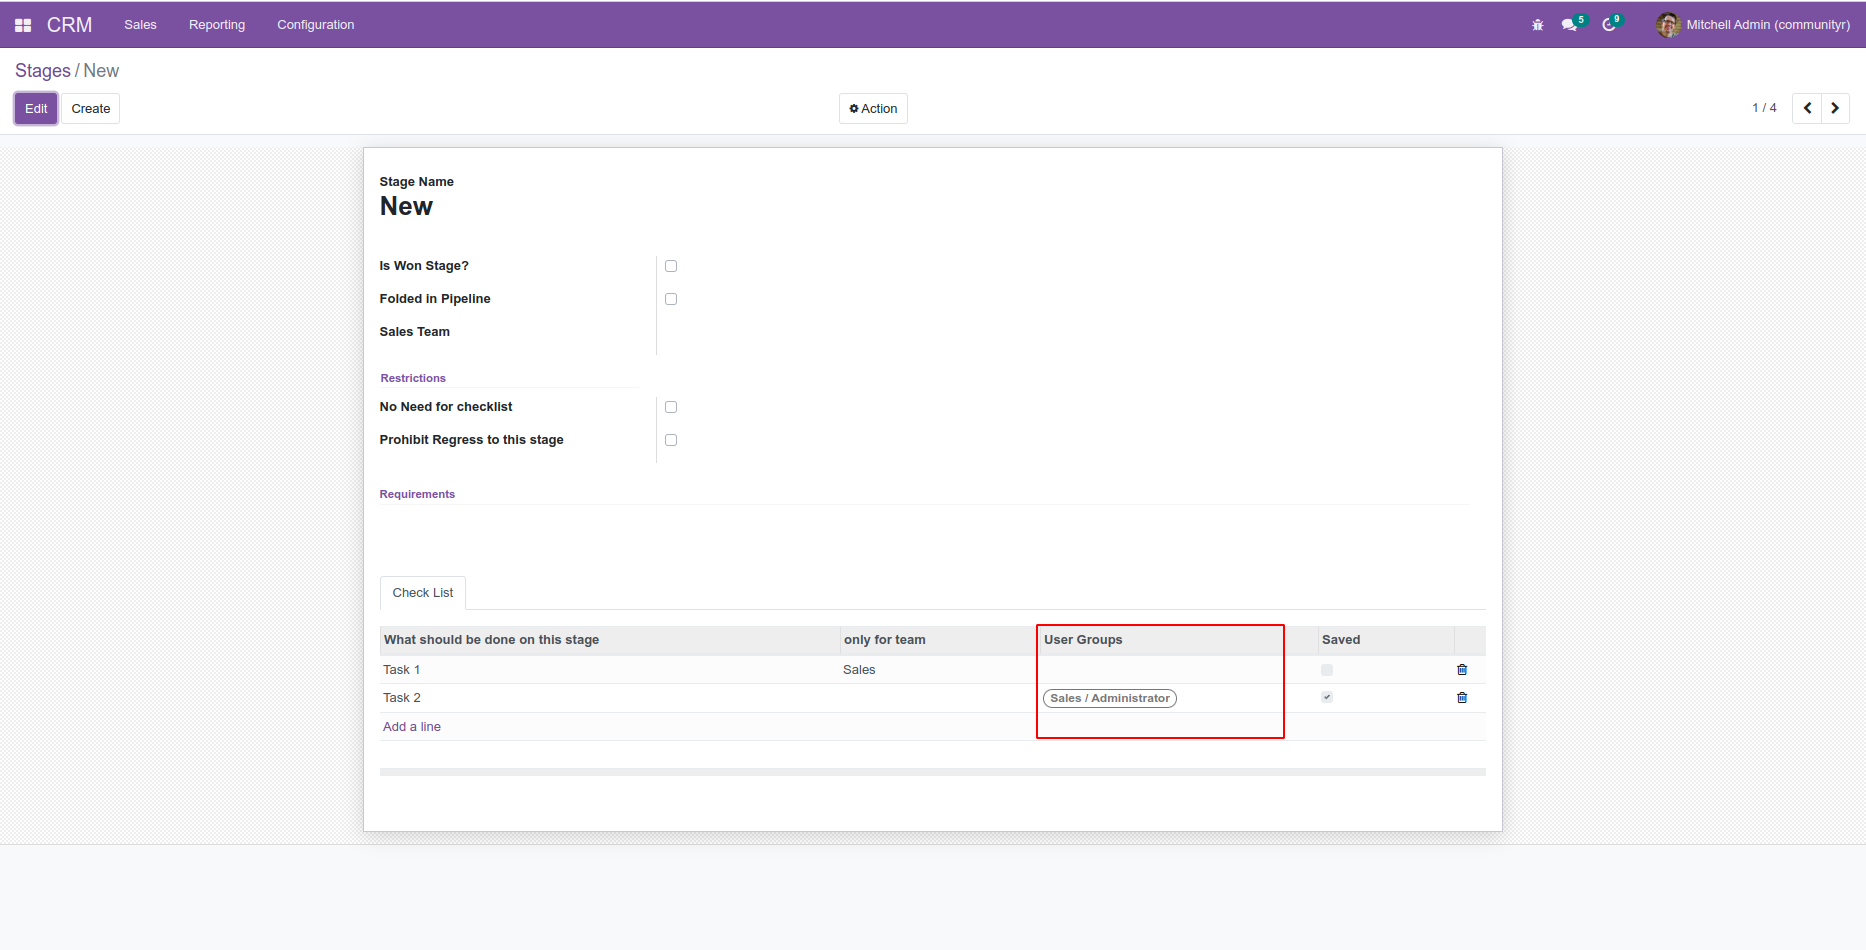This screenshot has height=950, width=1866.
Task: Toggle Folded in Pipeline checkbox
Action: click(x=671, y=299)
